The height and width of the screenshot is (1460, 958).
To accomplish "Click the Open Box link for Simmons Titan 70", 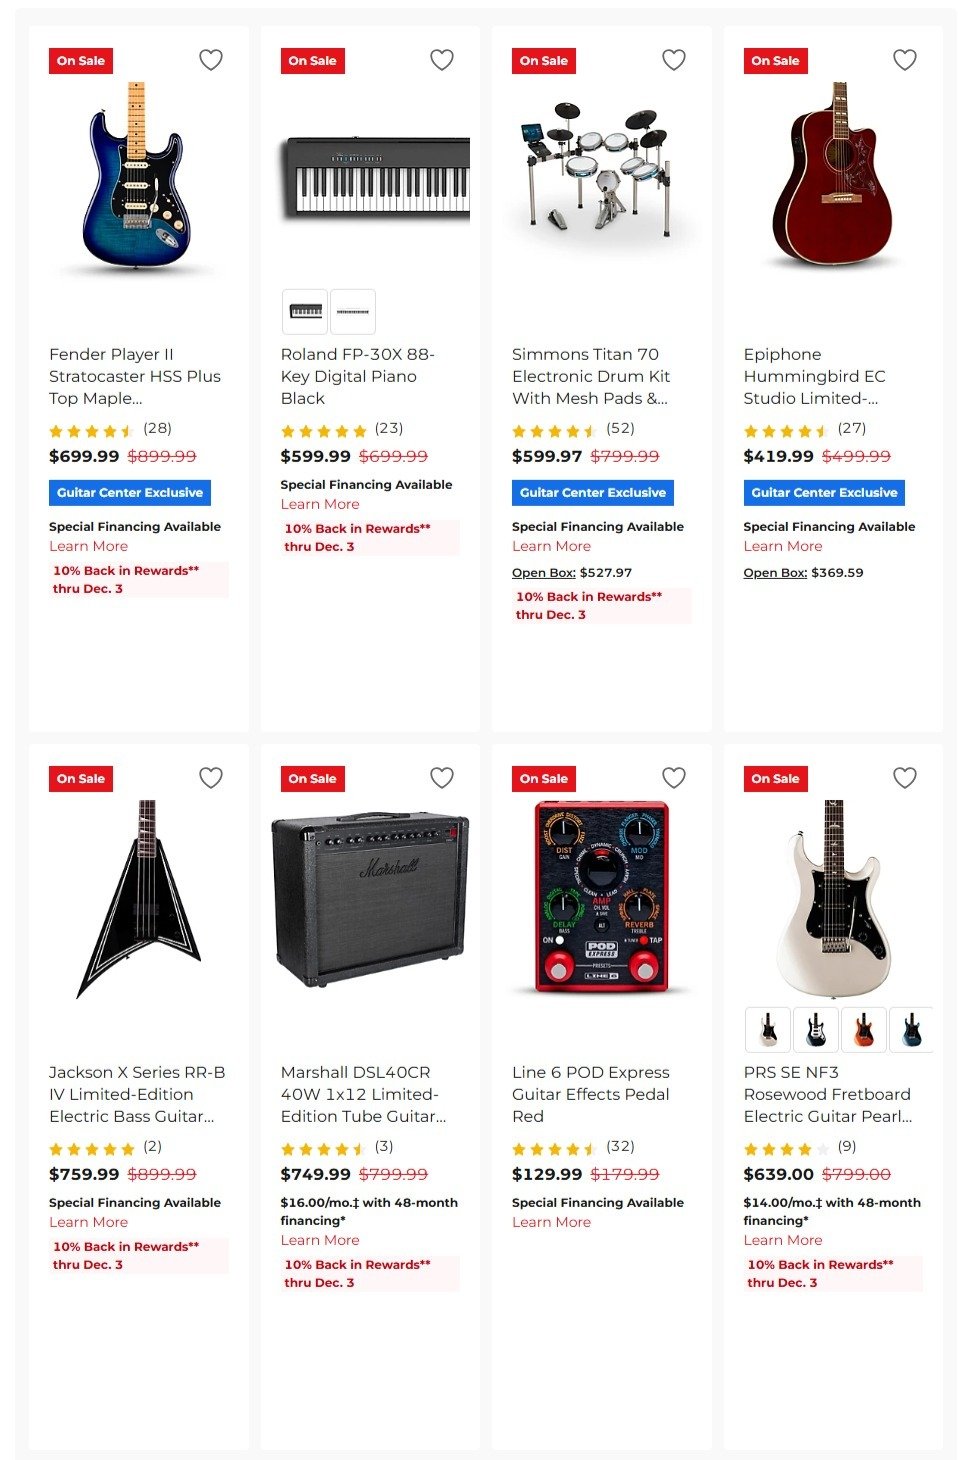I will [x=542, y=572].
